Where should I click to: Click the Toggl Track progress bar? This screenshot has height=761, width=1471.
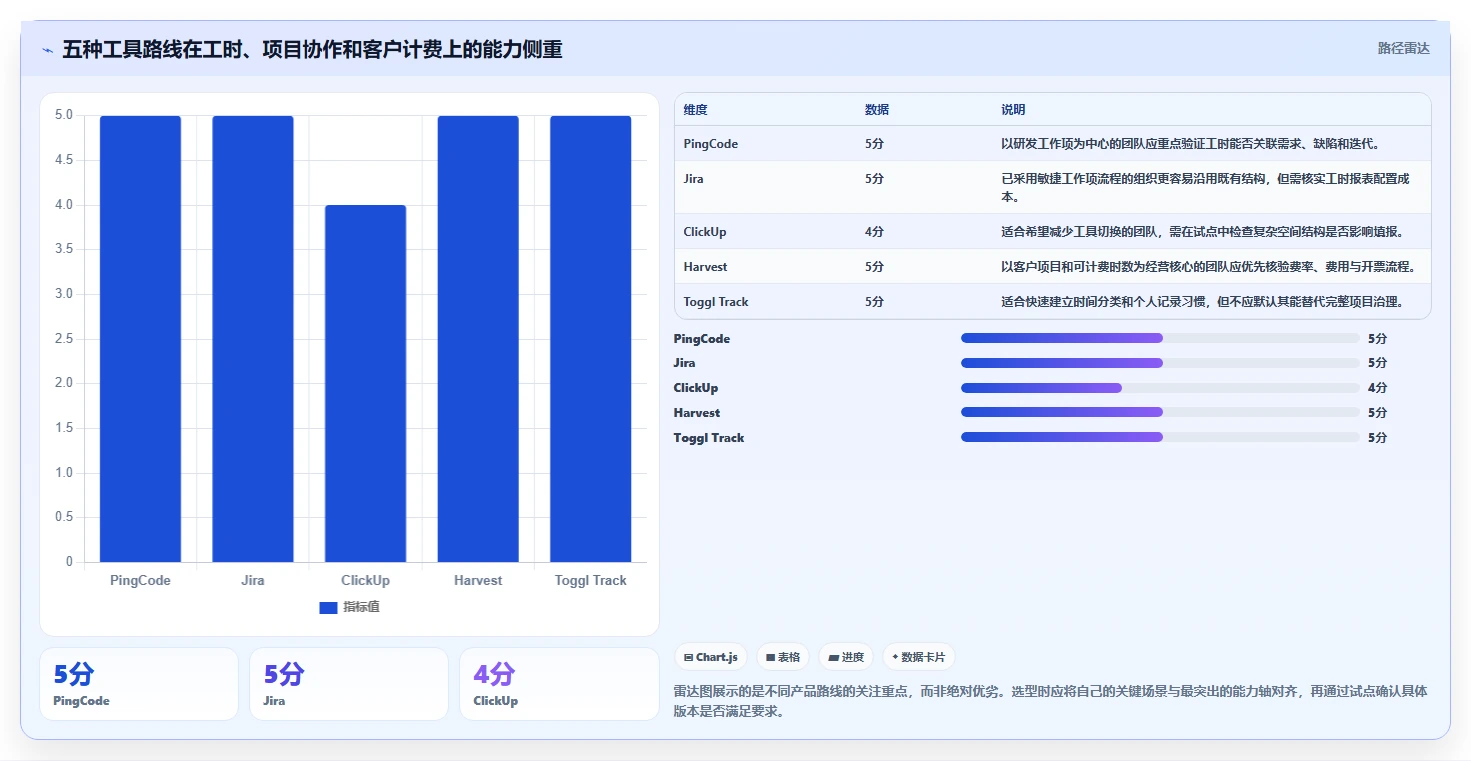point(1160,437)
